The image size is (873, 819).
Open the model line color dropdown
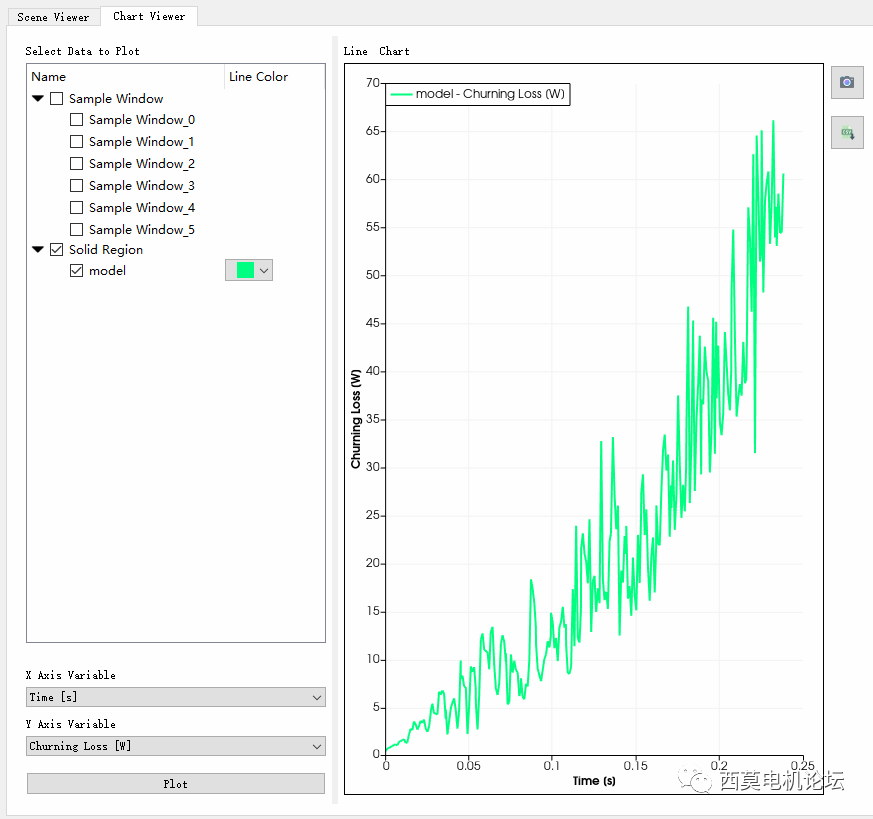coord(249,270)
